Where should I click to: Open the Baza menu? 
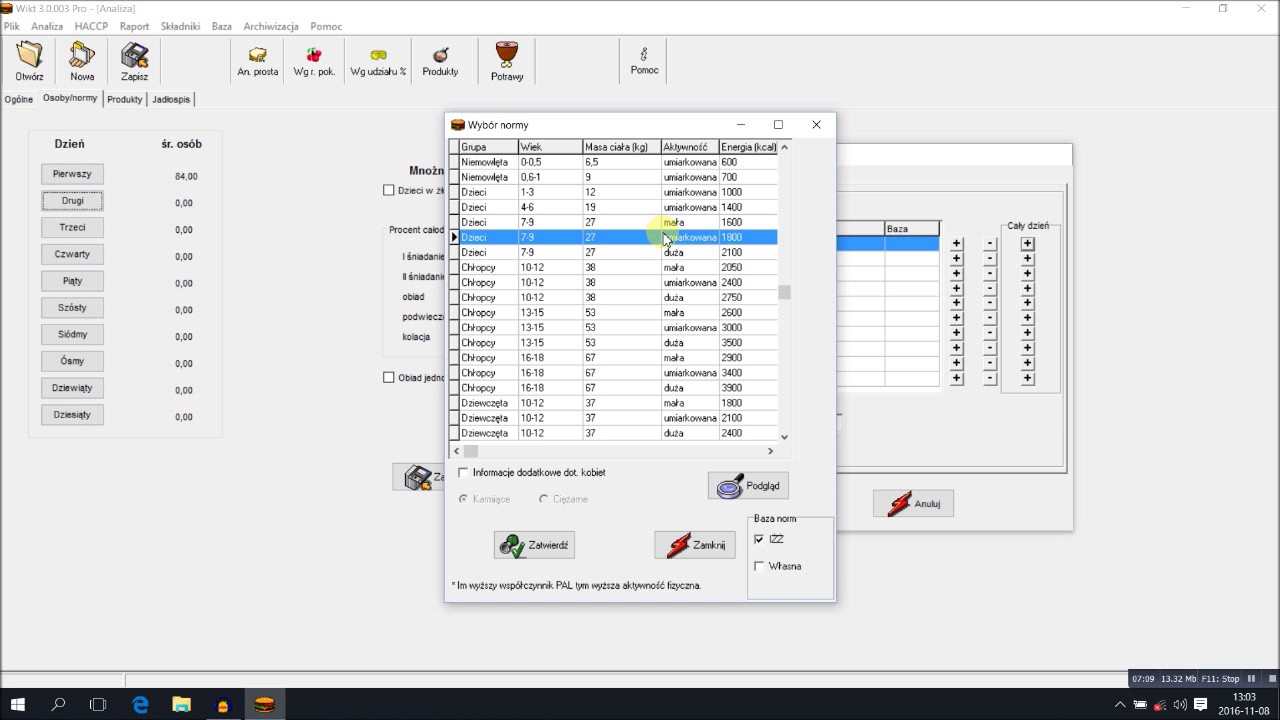click(222, 26)
